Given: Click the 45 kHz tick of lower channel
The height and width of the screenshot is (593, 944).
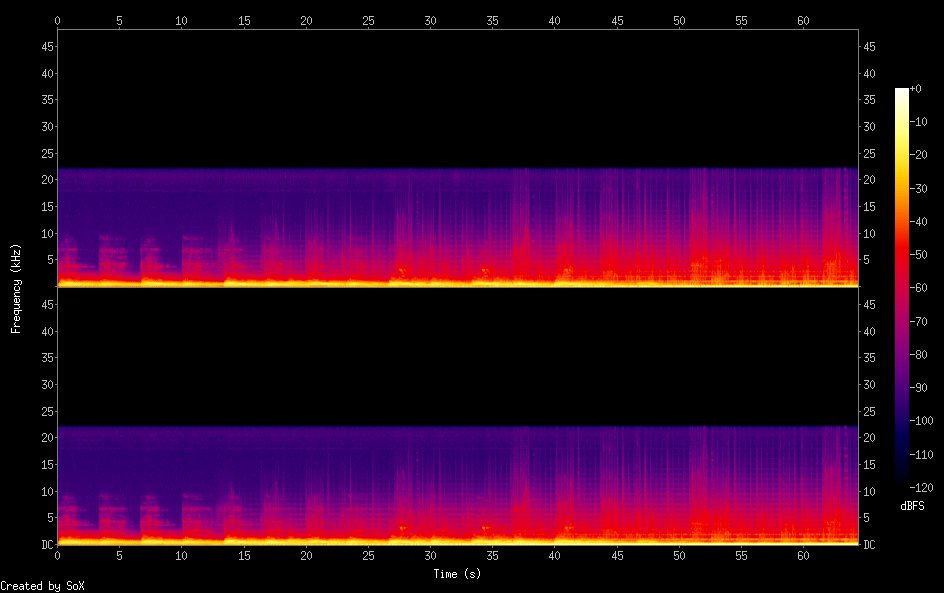Looking at the screenshot, I should pos(47,305).
